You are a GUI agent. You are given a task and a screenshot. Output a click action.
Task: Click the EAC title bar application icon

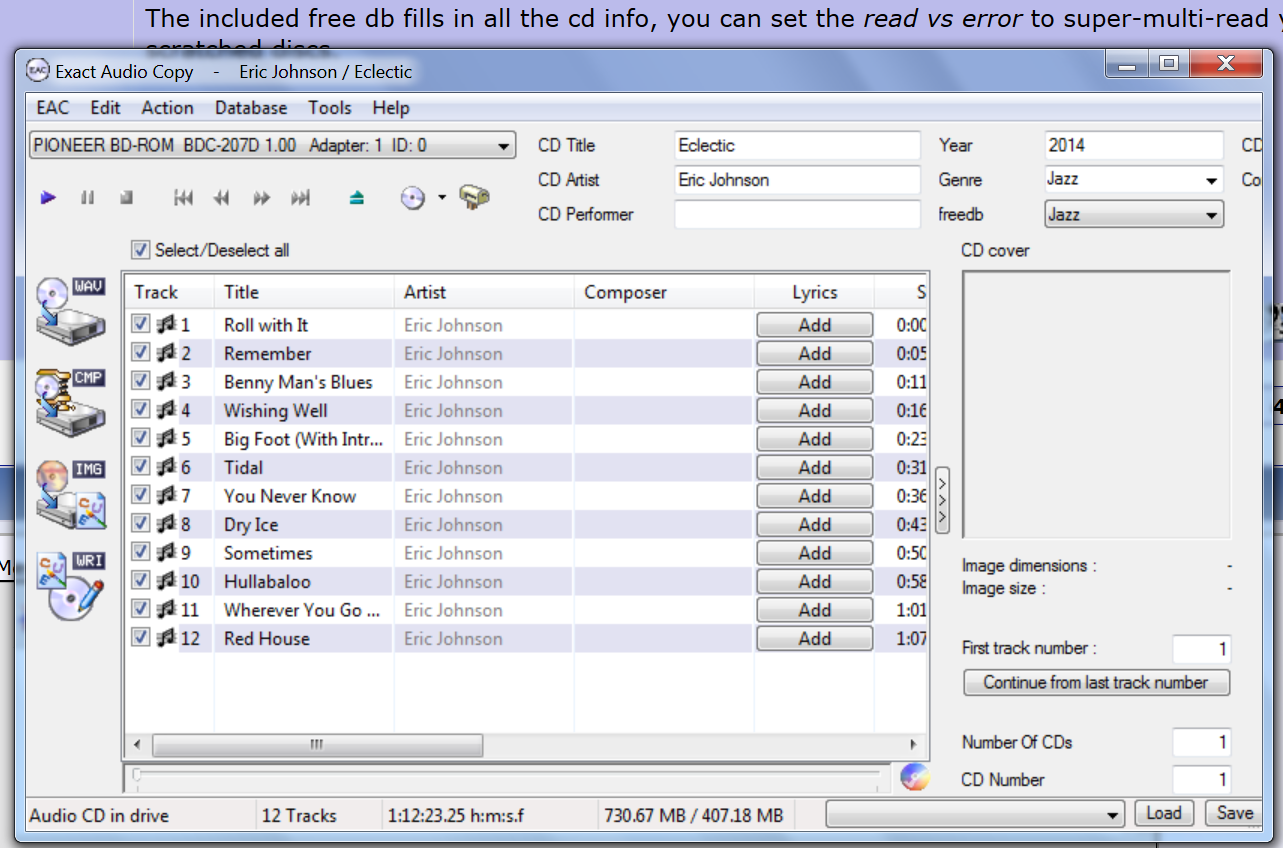point(38,71)
